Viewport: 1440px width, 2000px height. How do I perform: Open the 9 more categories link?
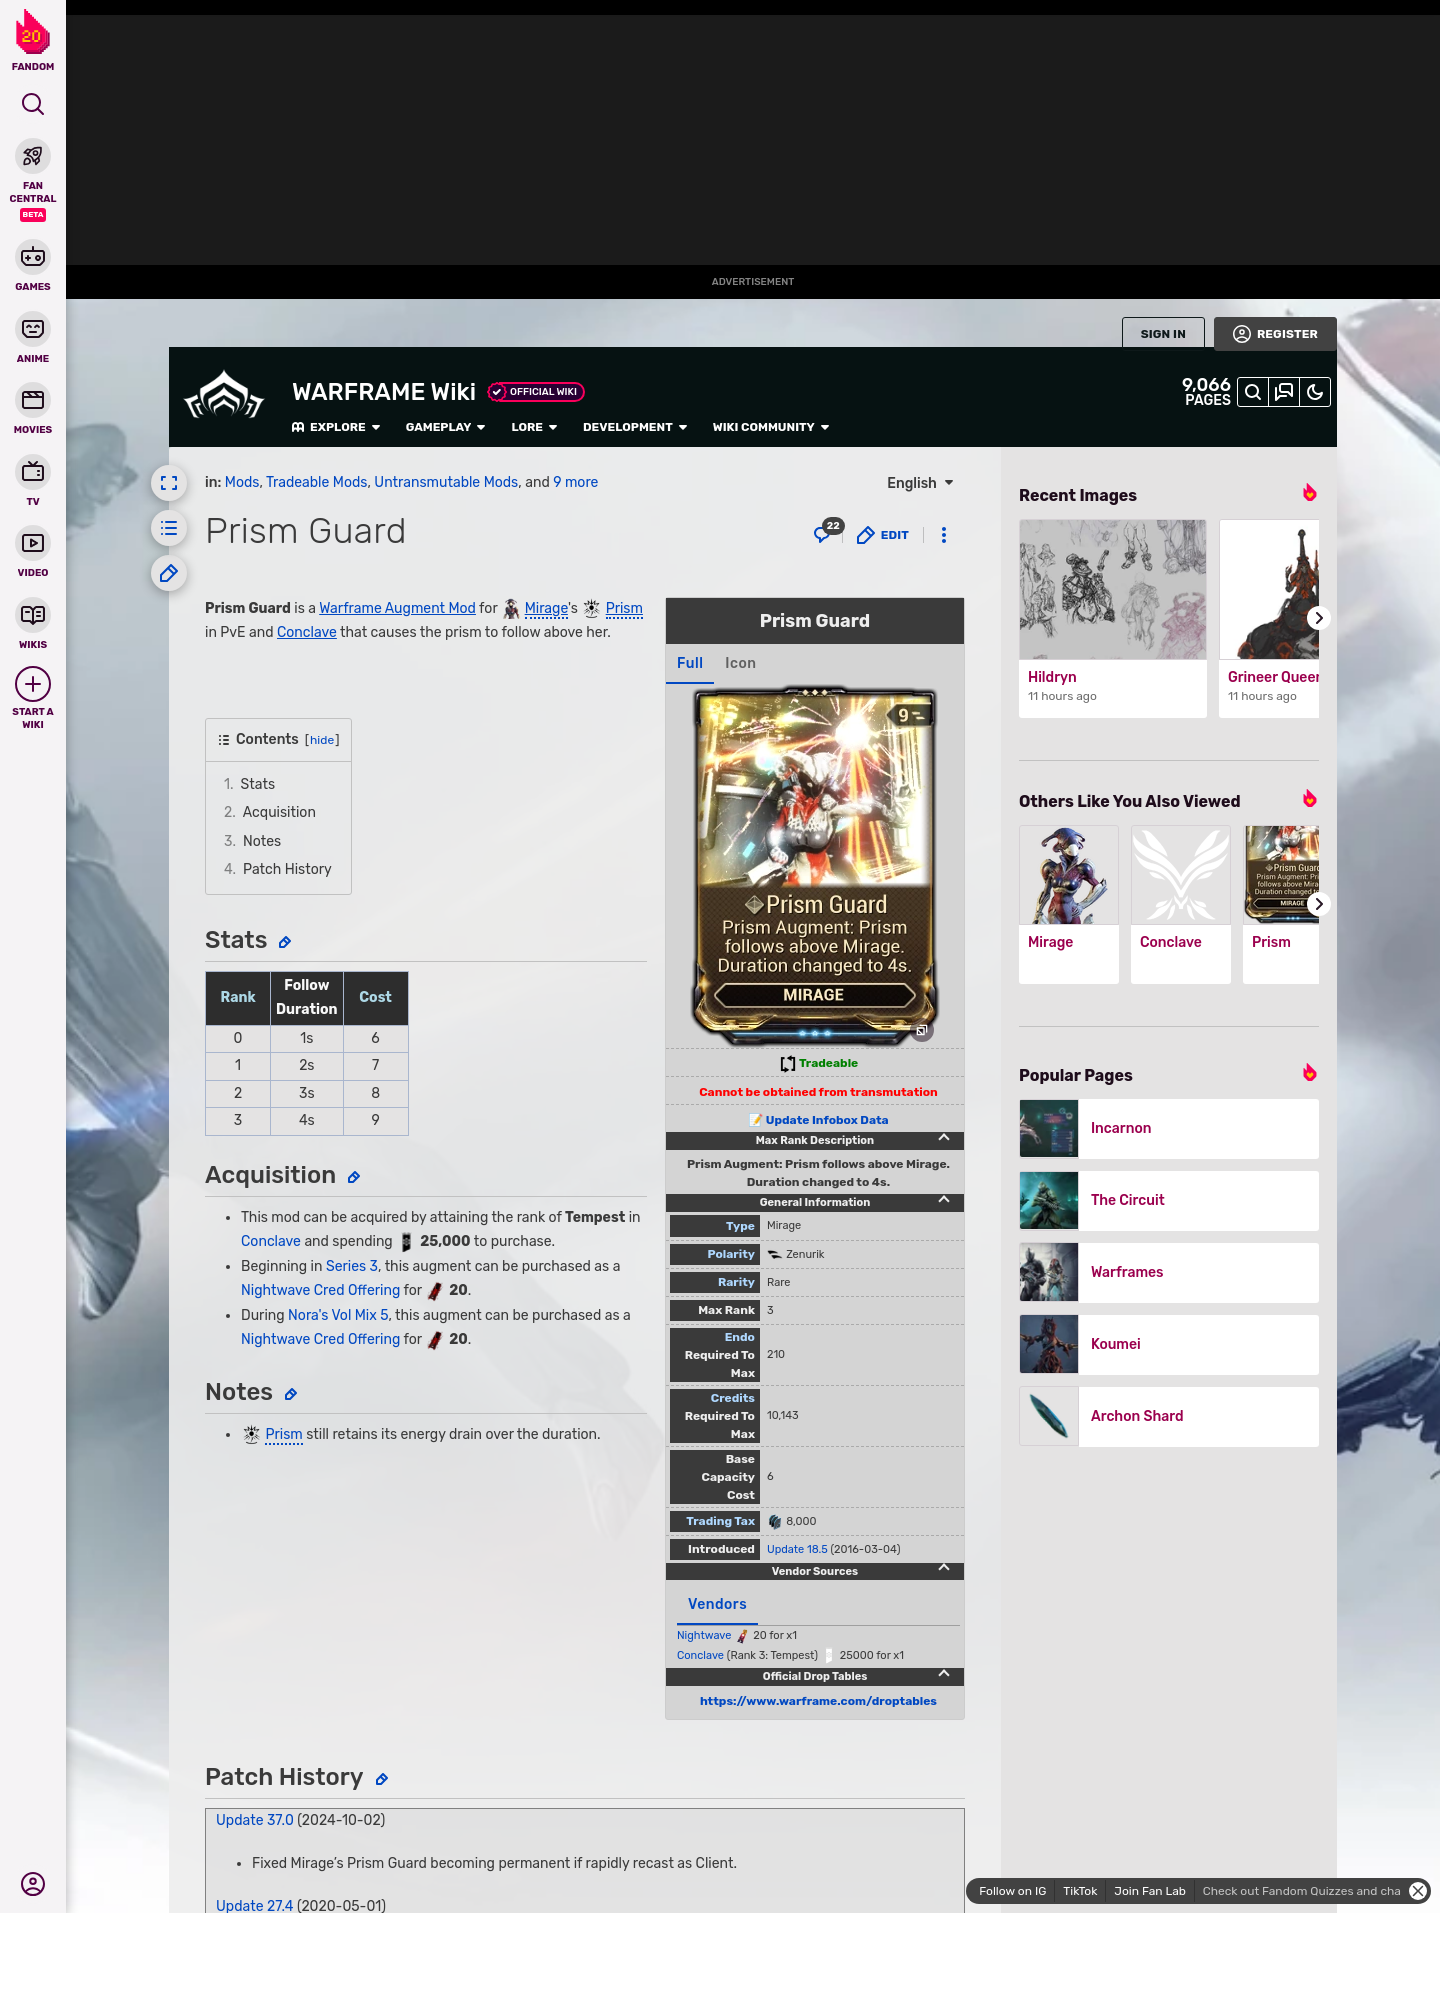point(575,482)
